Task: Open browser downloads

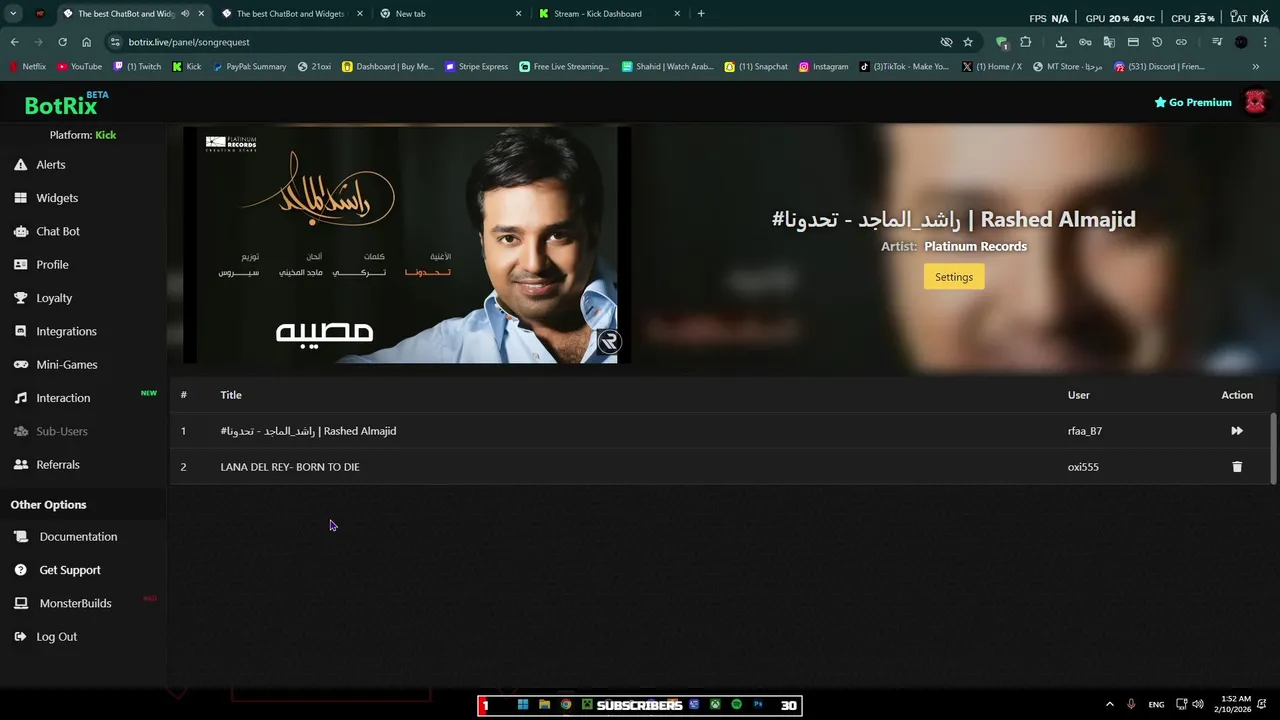Action: (1061, 42)
